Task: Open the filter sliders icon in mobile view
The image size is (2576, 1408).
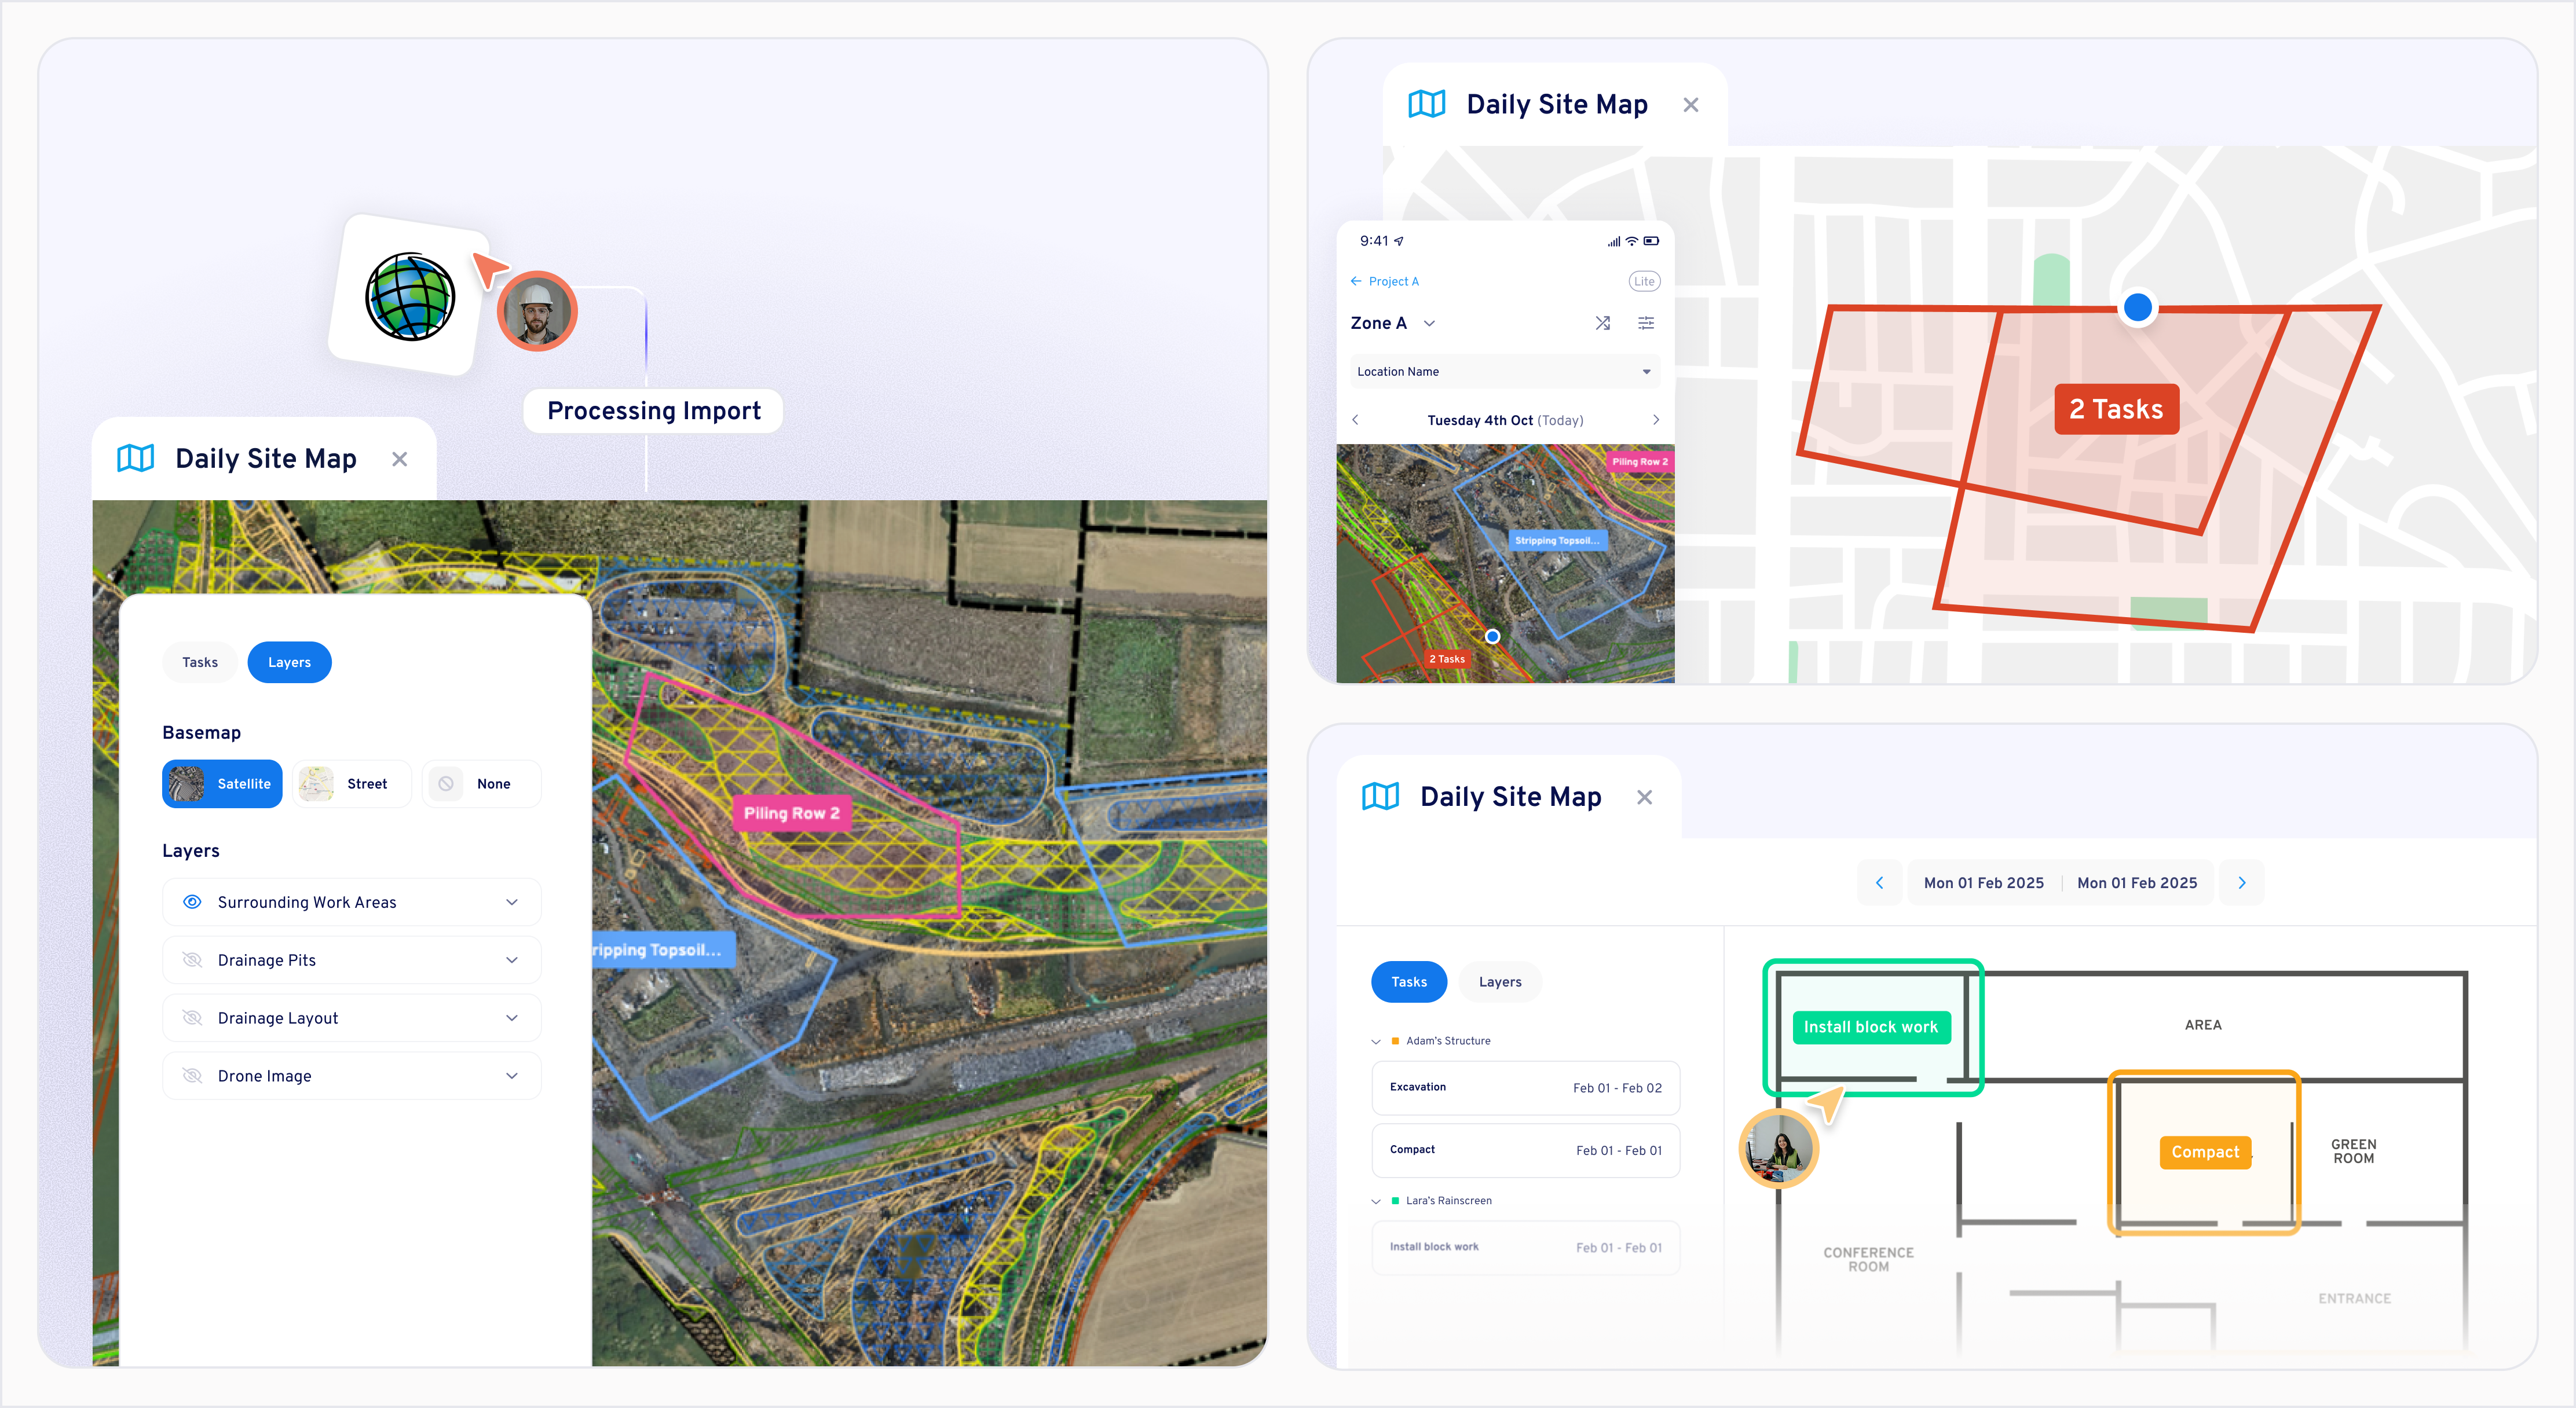Action: point(1645,323)
